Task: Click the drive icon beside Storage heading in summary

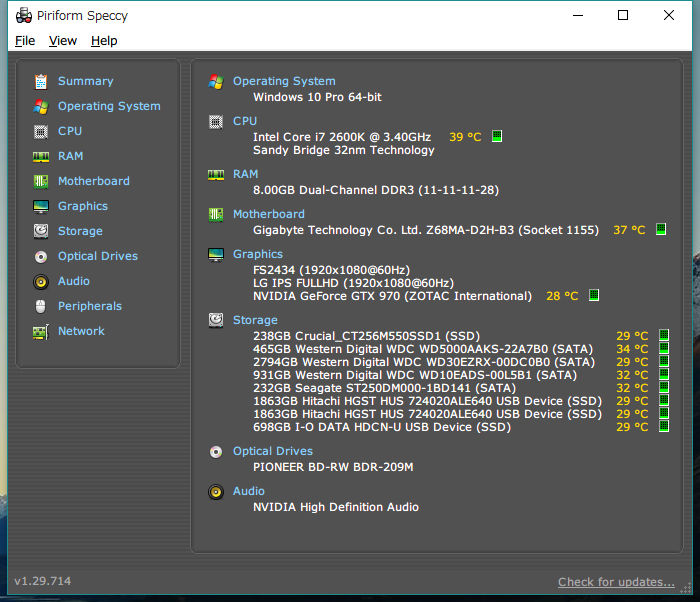Action: coord(216,320)
